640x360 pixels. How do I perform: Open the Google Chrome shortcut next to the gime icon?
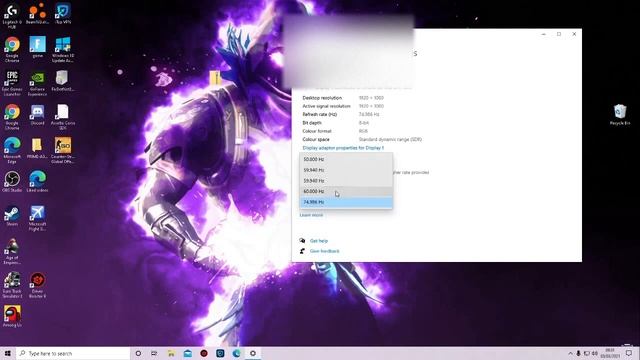click(x=12, y=50)
